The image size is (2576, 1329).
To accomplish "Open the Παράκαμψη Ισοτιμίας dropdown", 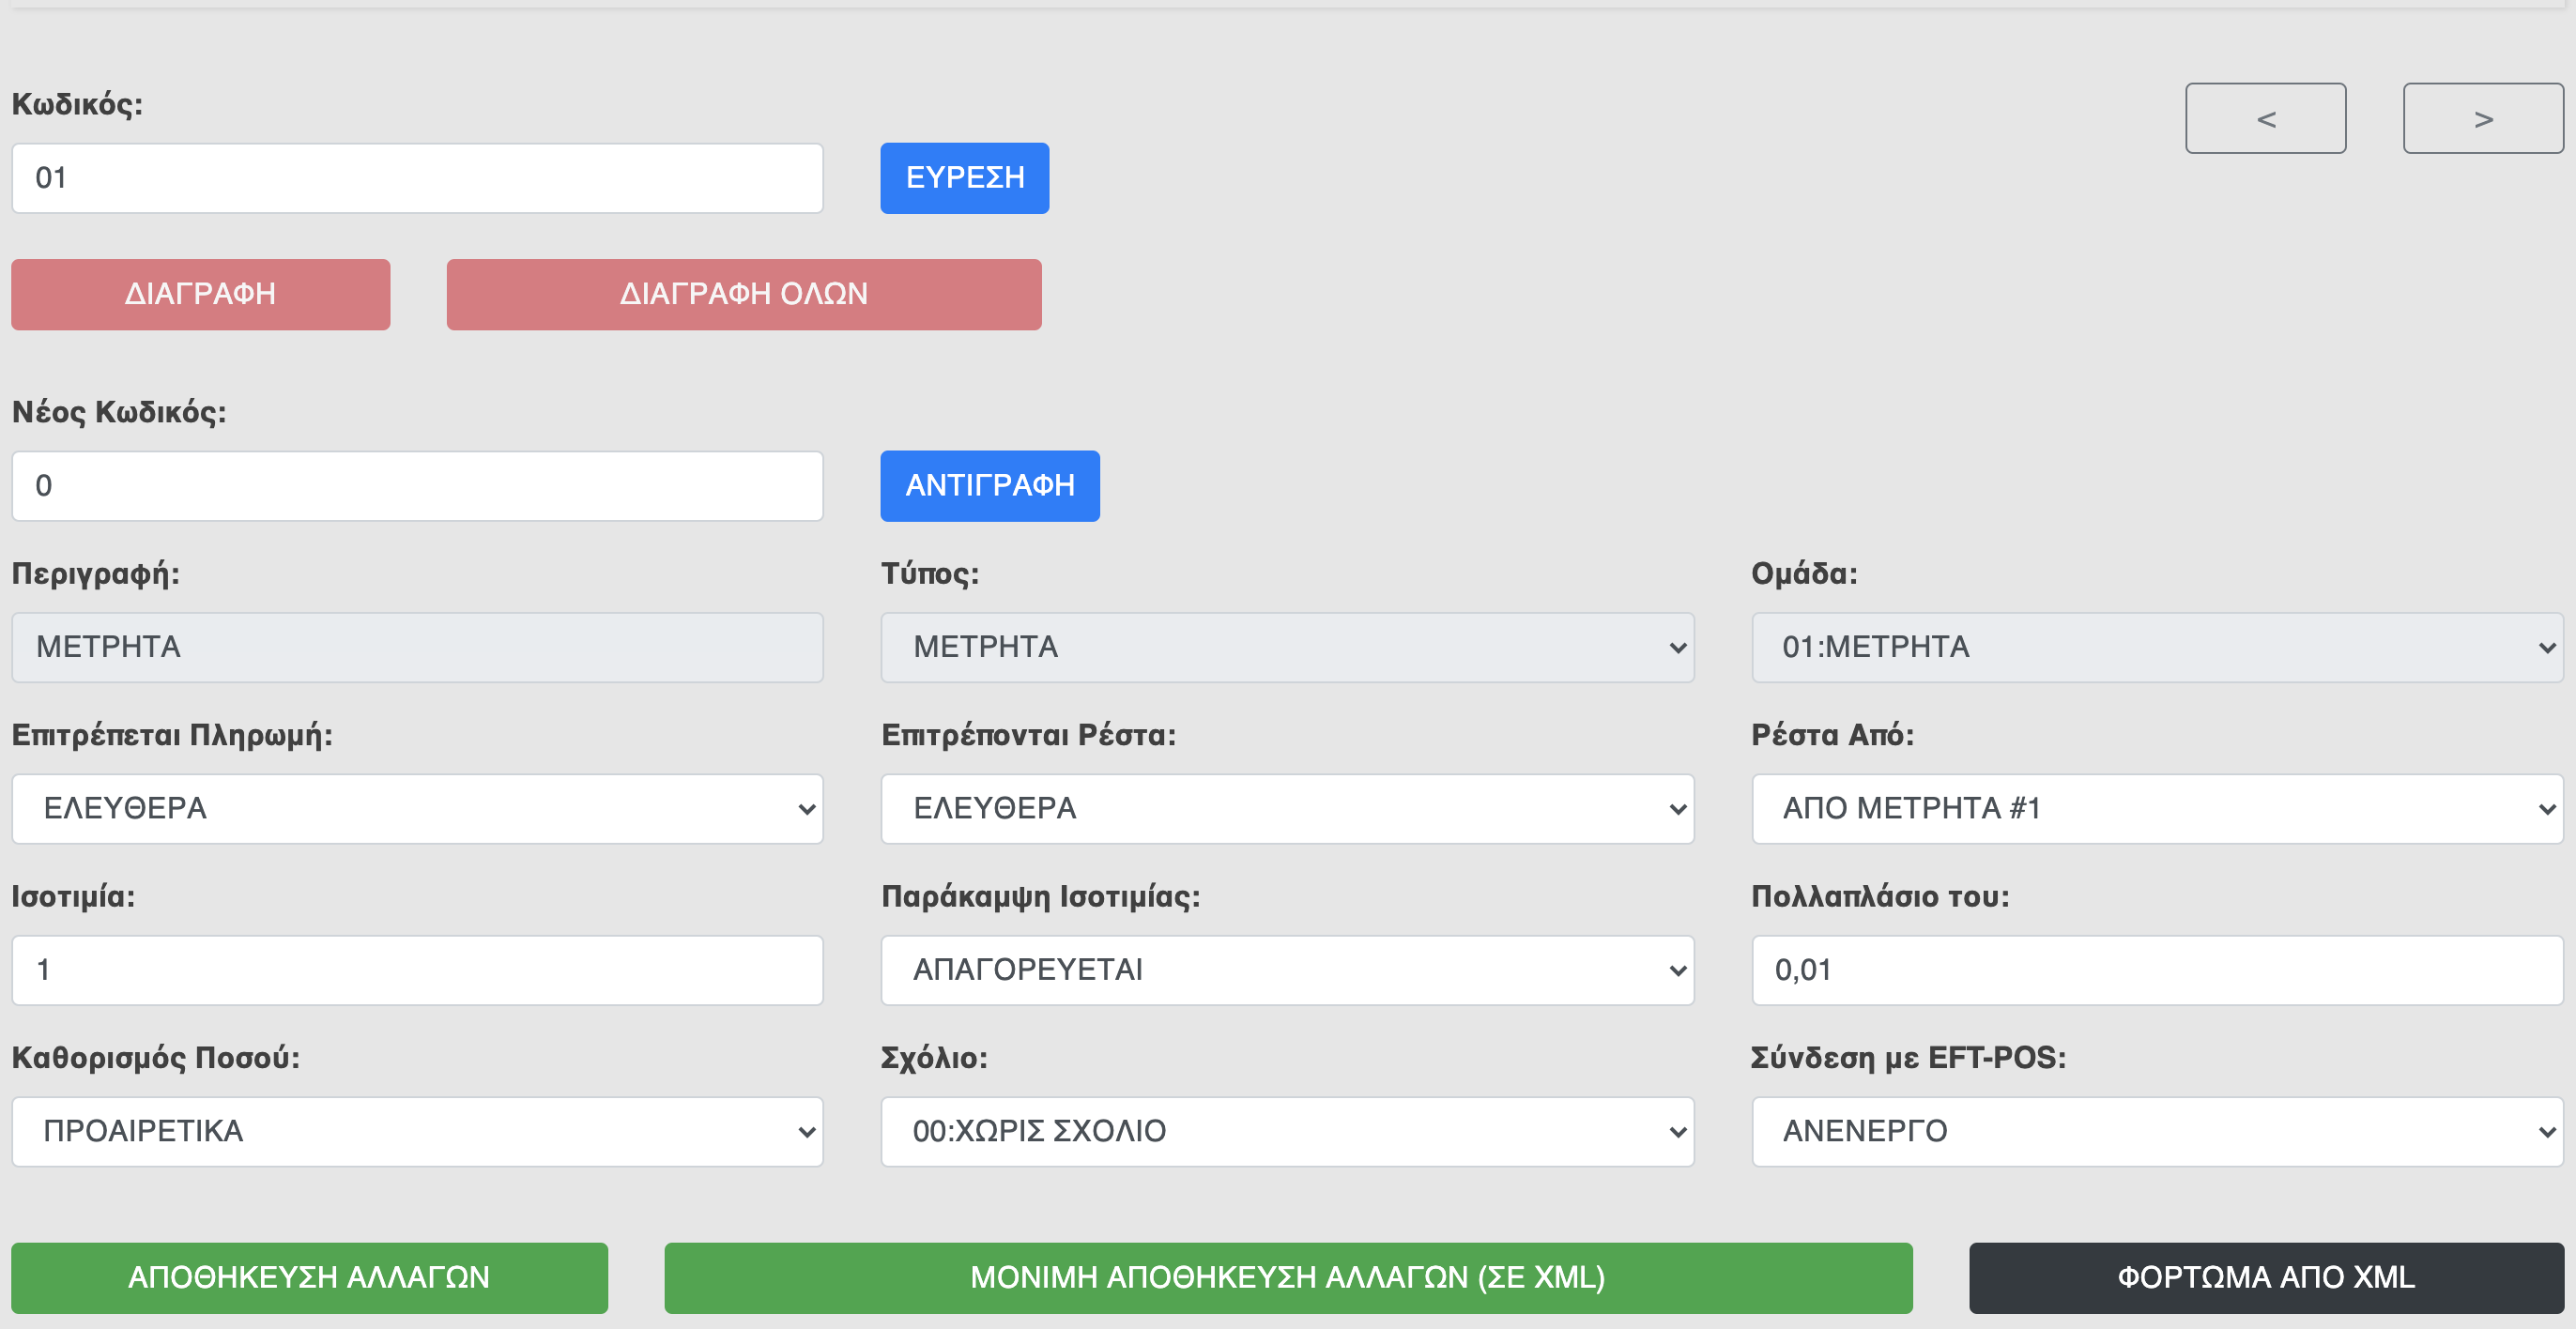I will click(1287, 970).
